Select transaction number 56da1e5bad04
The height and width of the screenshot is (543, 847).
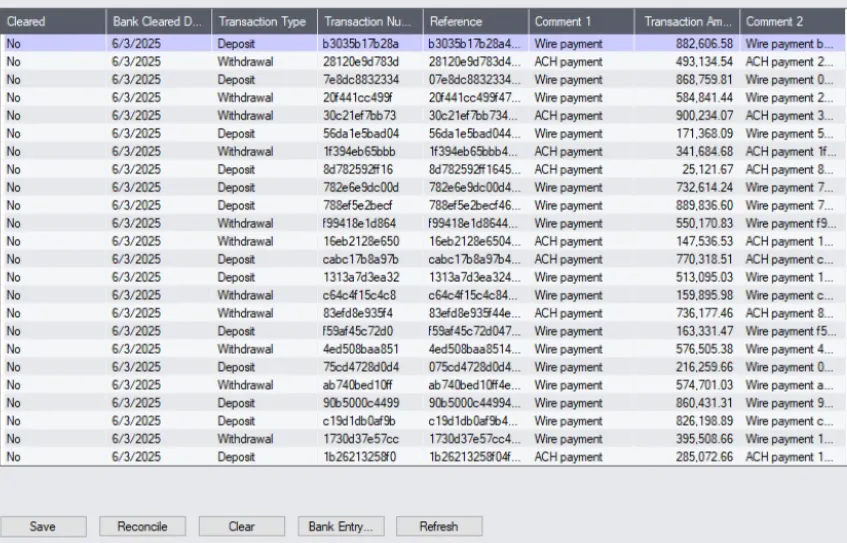click(361, 133)
